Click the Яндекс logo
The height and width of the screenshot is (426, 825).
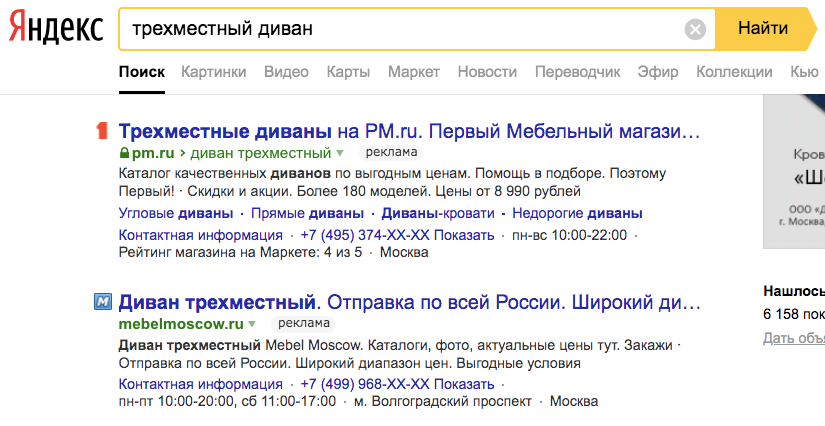coord(56,29)
